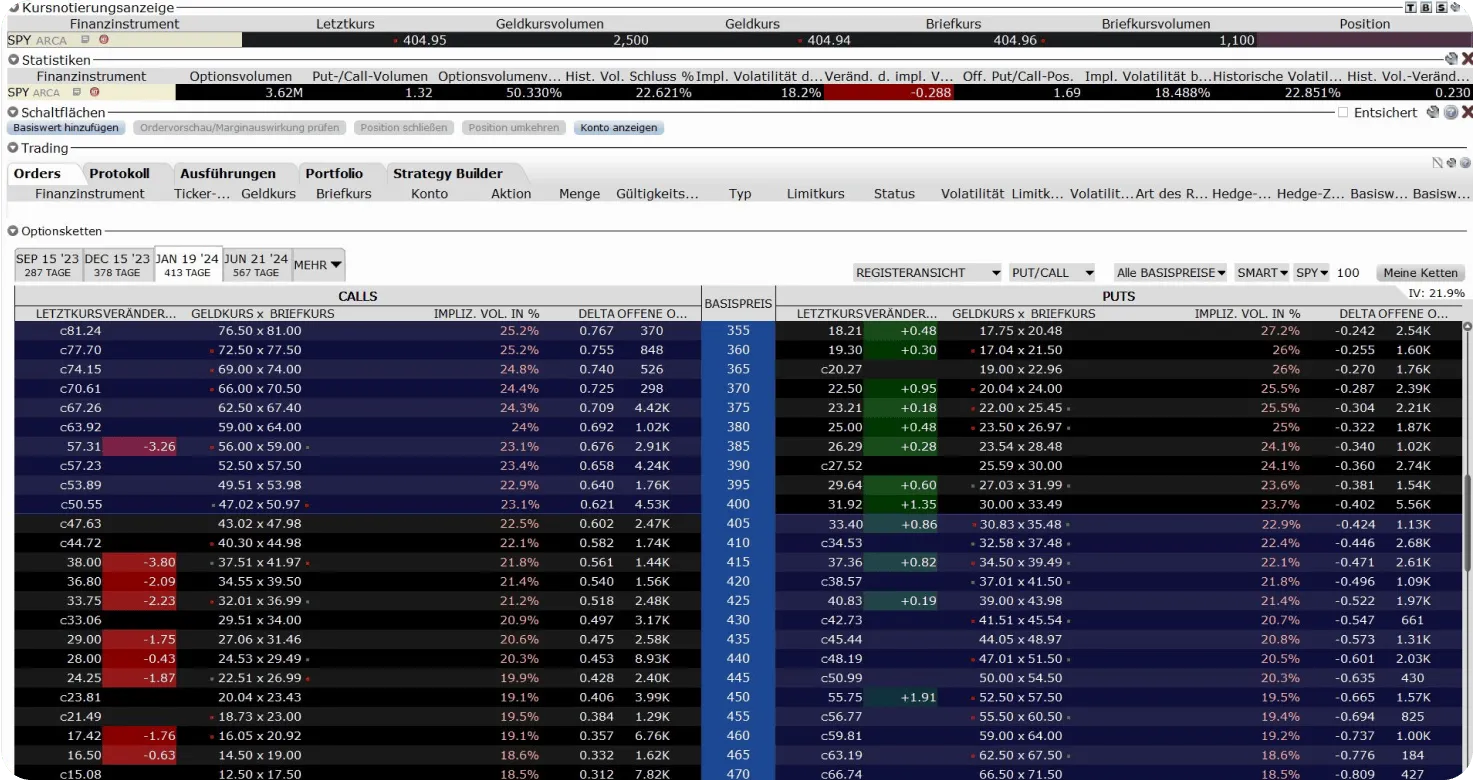This screenshot has height=780, width=1473.
Task: Collapse the Statistiken section
Action: 13,59
